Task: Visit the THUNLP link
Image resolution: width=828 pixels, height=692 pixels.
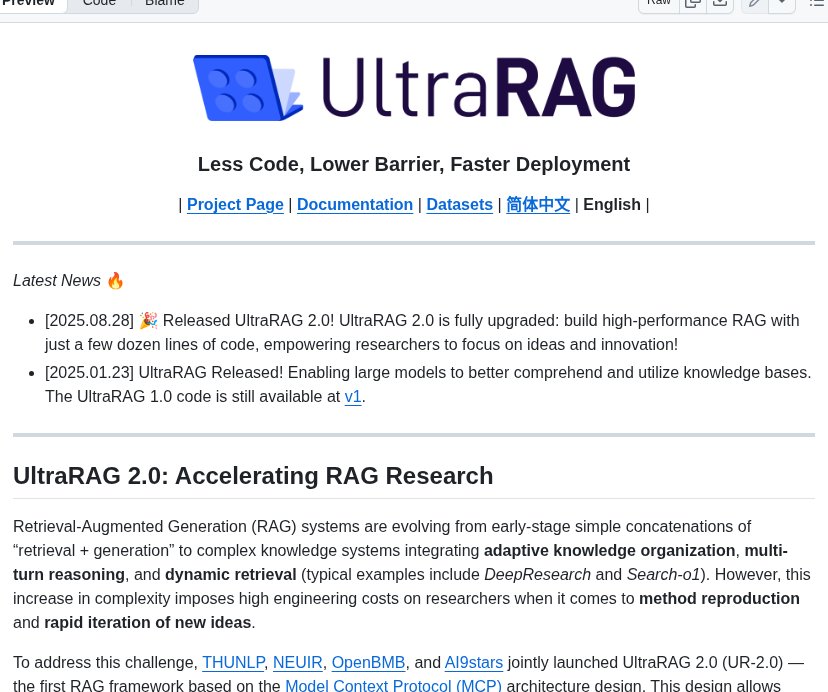Action: pos(233,662)
